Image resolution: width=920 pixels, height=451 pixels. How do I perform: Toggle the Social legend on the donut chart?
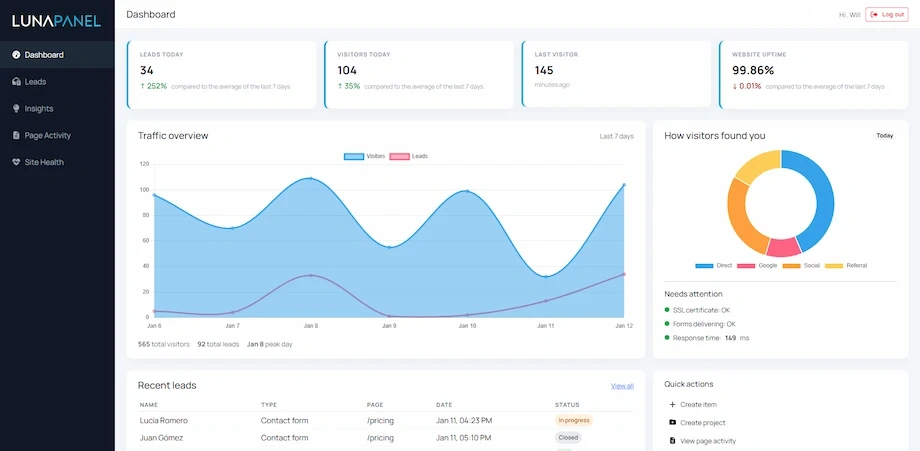pyautogui.click(x=801, y=266)
